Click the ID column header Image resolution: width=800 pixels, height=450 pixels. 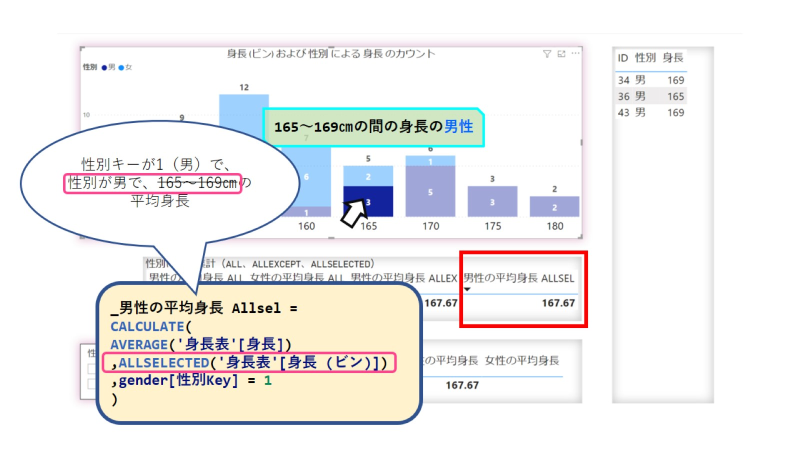(622, 58)
